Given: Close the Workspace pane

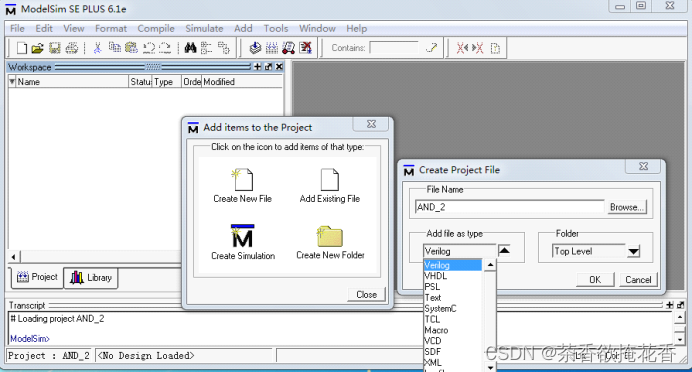Looking at the screenshot, I should [x=279, y=67].
